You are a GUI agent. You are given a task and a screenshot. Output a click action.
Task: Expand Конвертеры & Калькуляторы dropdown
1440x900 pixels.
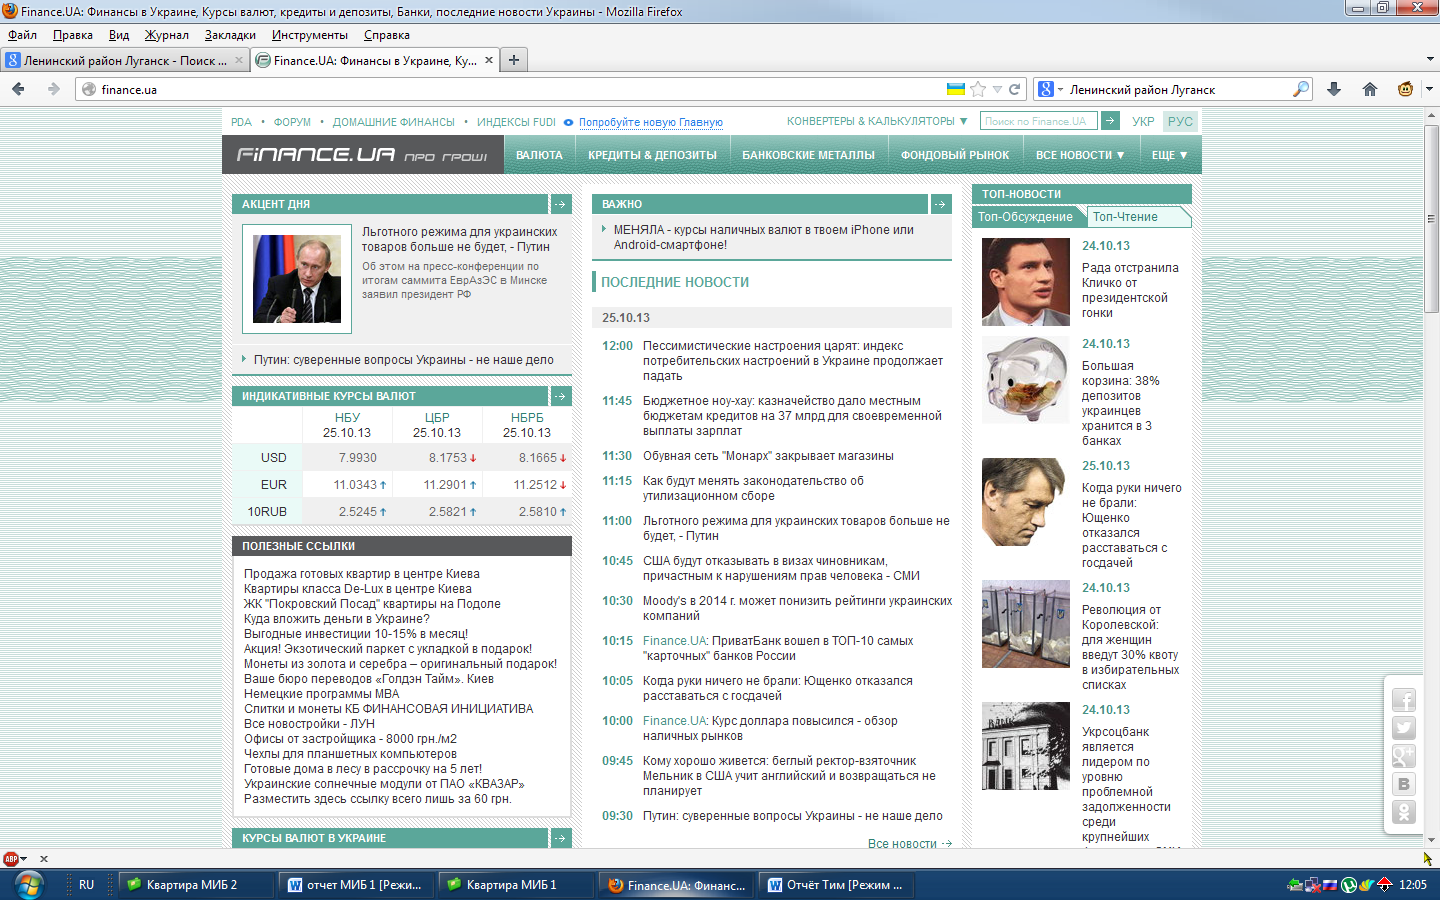[x=877, y=121]
